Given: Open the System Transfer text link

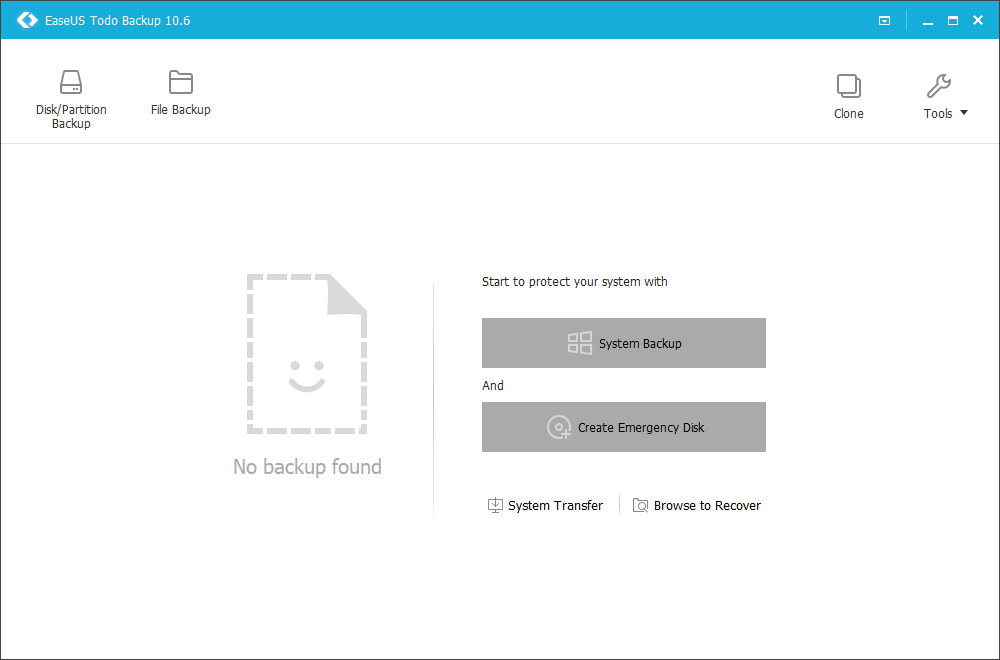Looking at the screenshot, I should (x=555, y=506).
